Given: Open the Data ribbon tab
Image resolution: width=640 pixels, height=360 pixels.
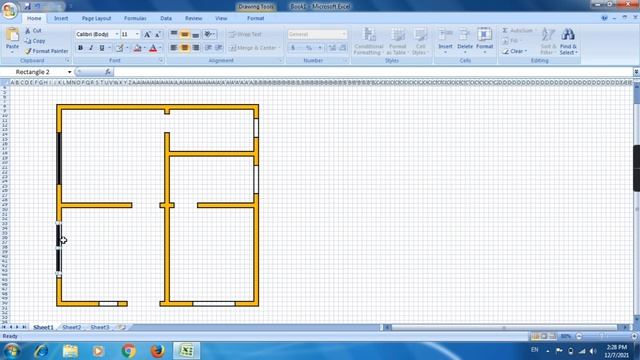Looking at the screenshot, I should [166, 18].
